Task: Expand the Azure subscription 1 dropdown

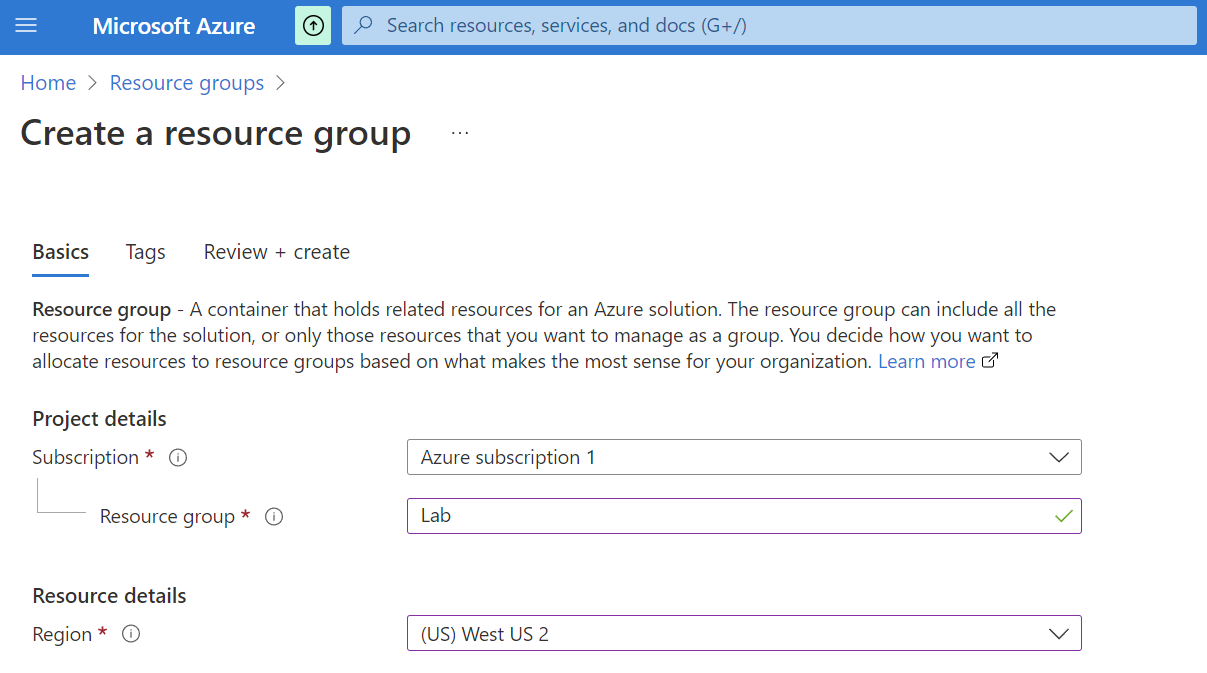Action: pos(743,457)
